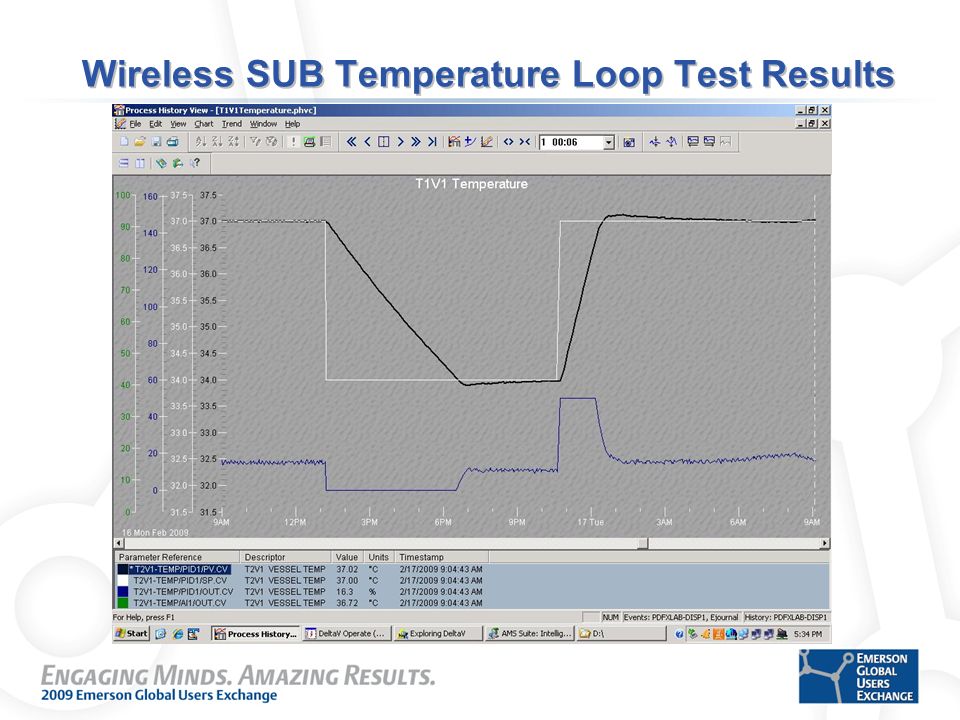Click the center time page icon
The height and width of the screenshot is (720, 960).
tap(383, 142)
